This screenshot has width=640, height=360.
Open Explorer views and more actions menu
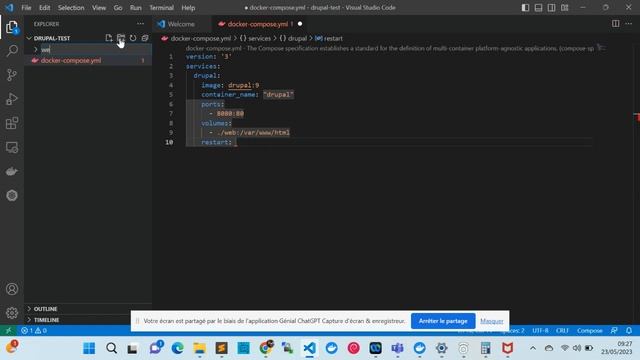(140, 24)
